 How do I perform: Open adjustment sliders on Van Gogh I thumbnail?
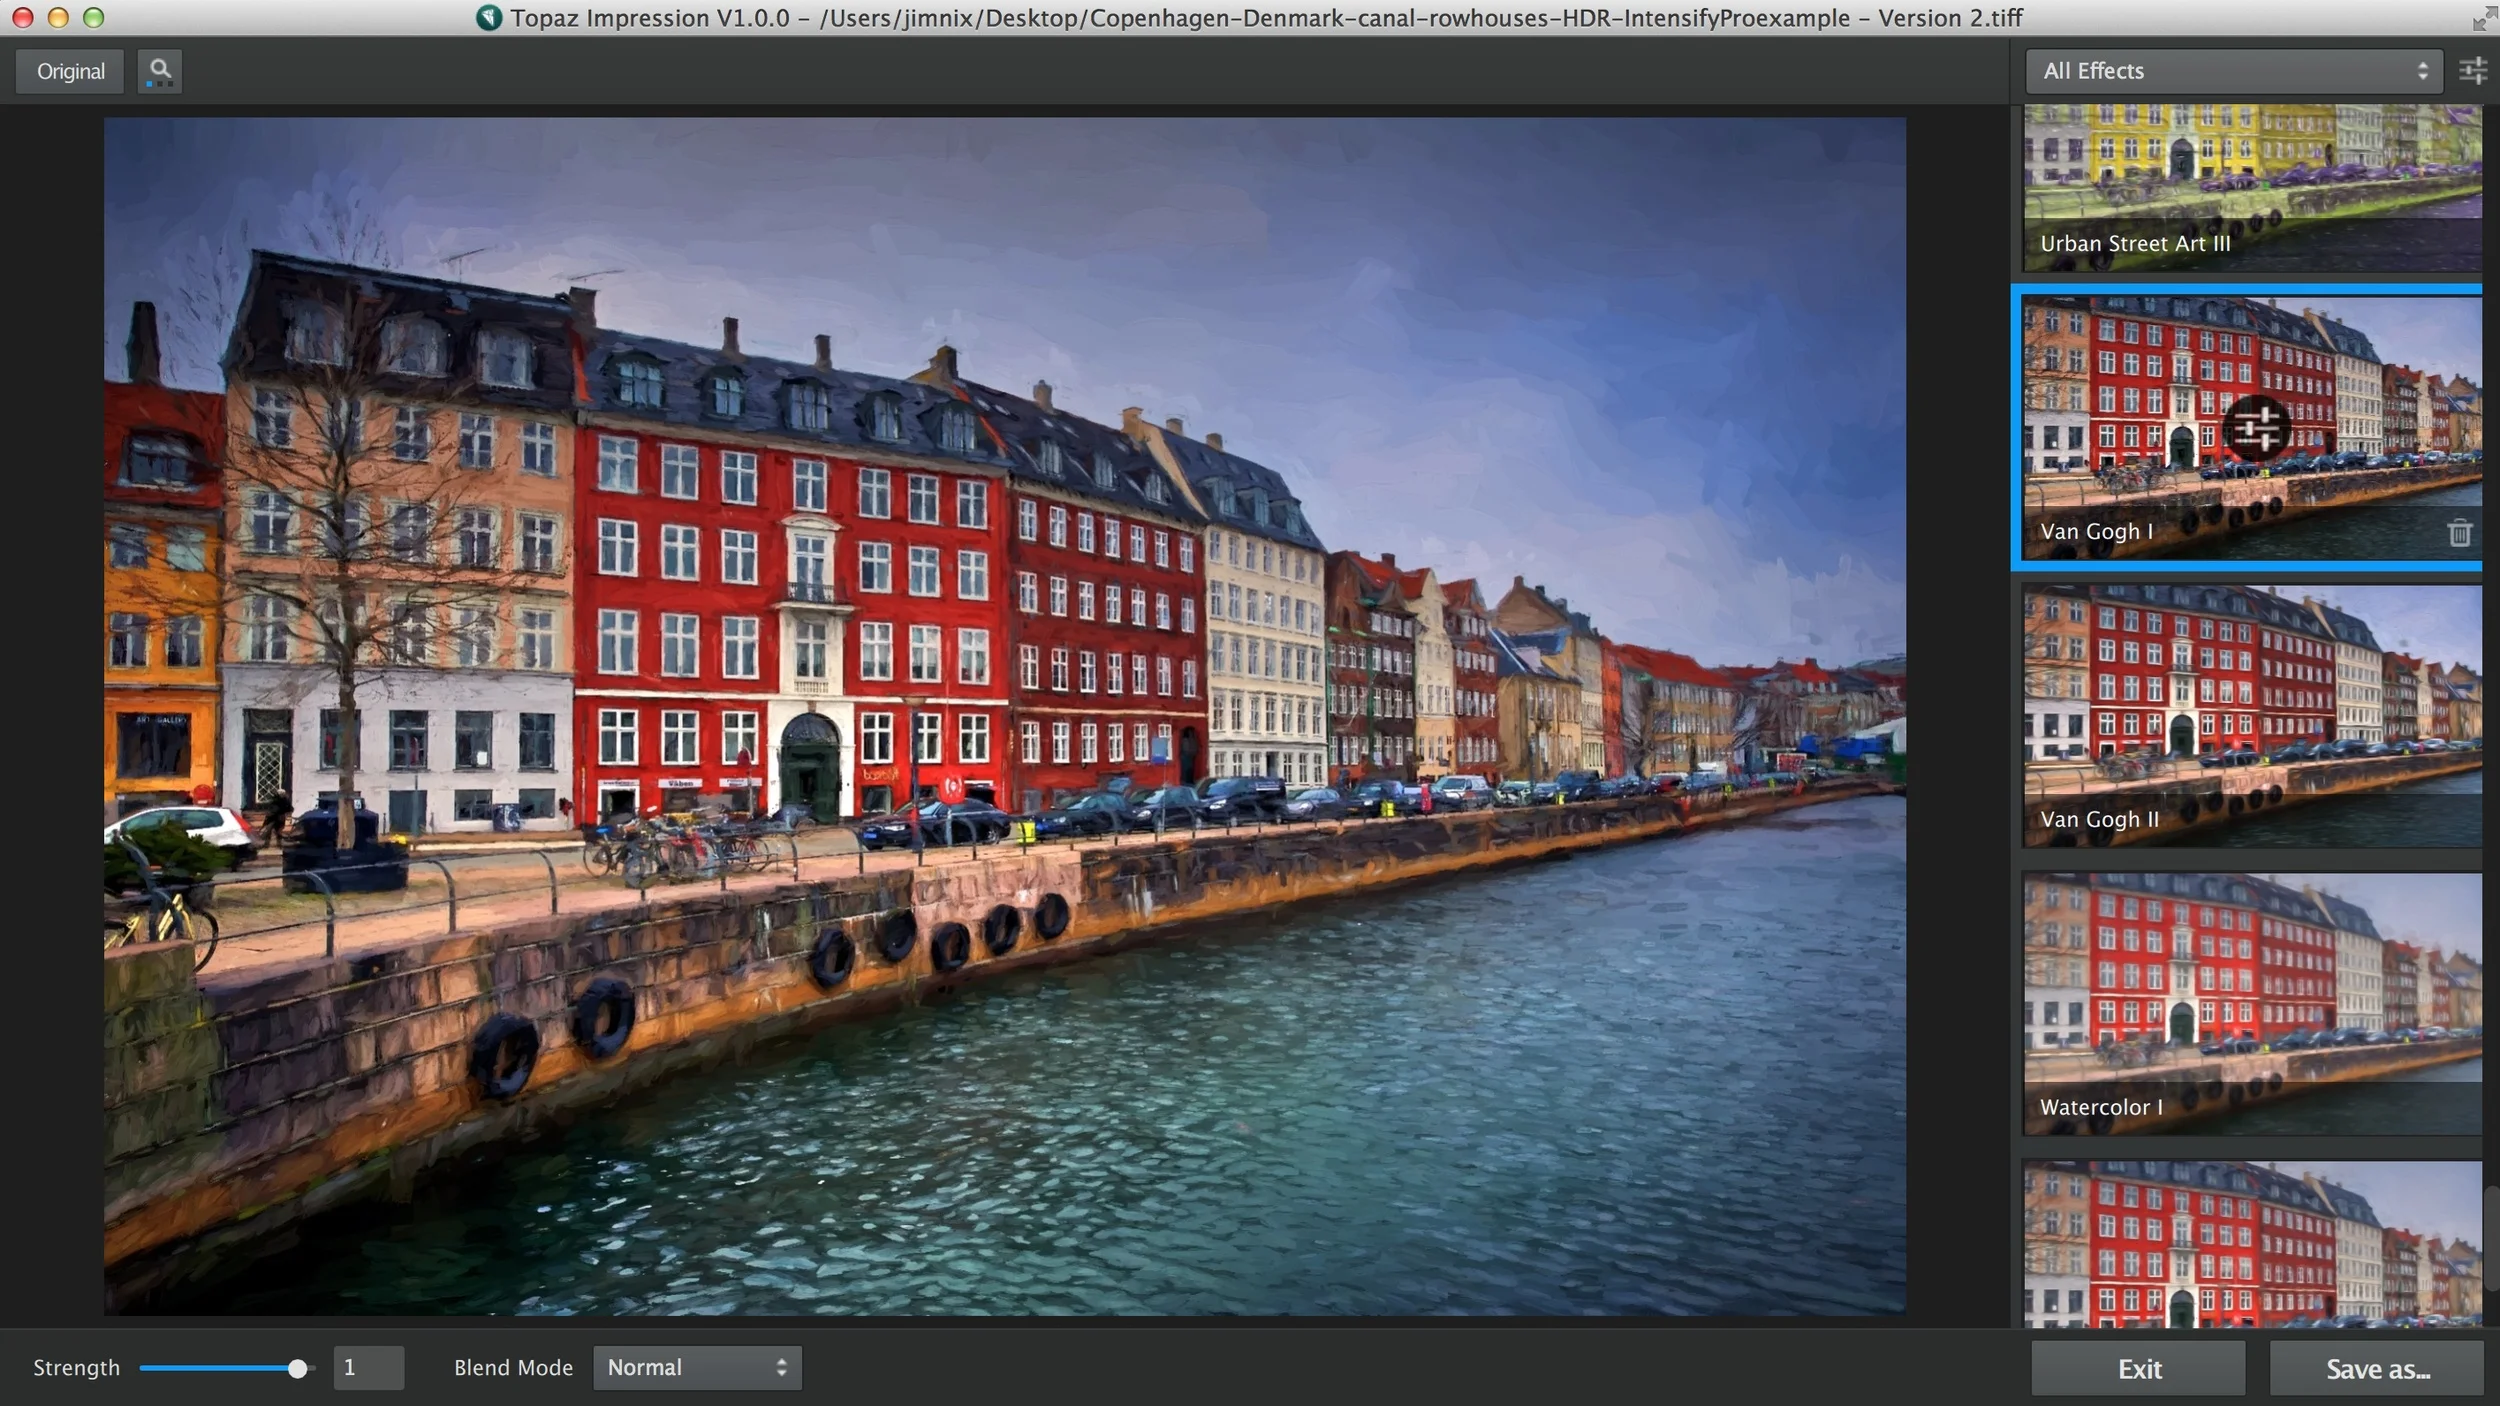point(2256,429)
